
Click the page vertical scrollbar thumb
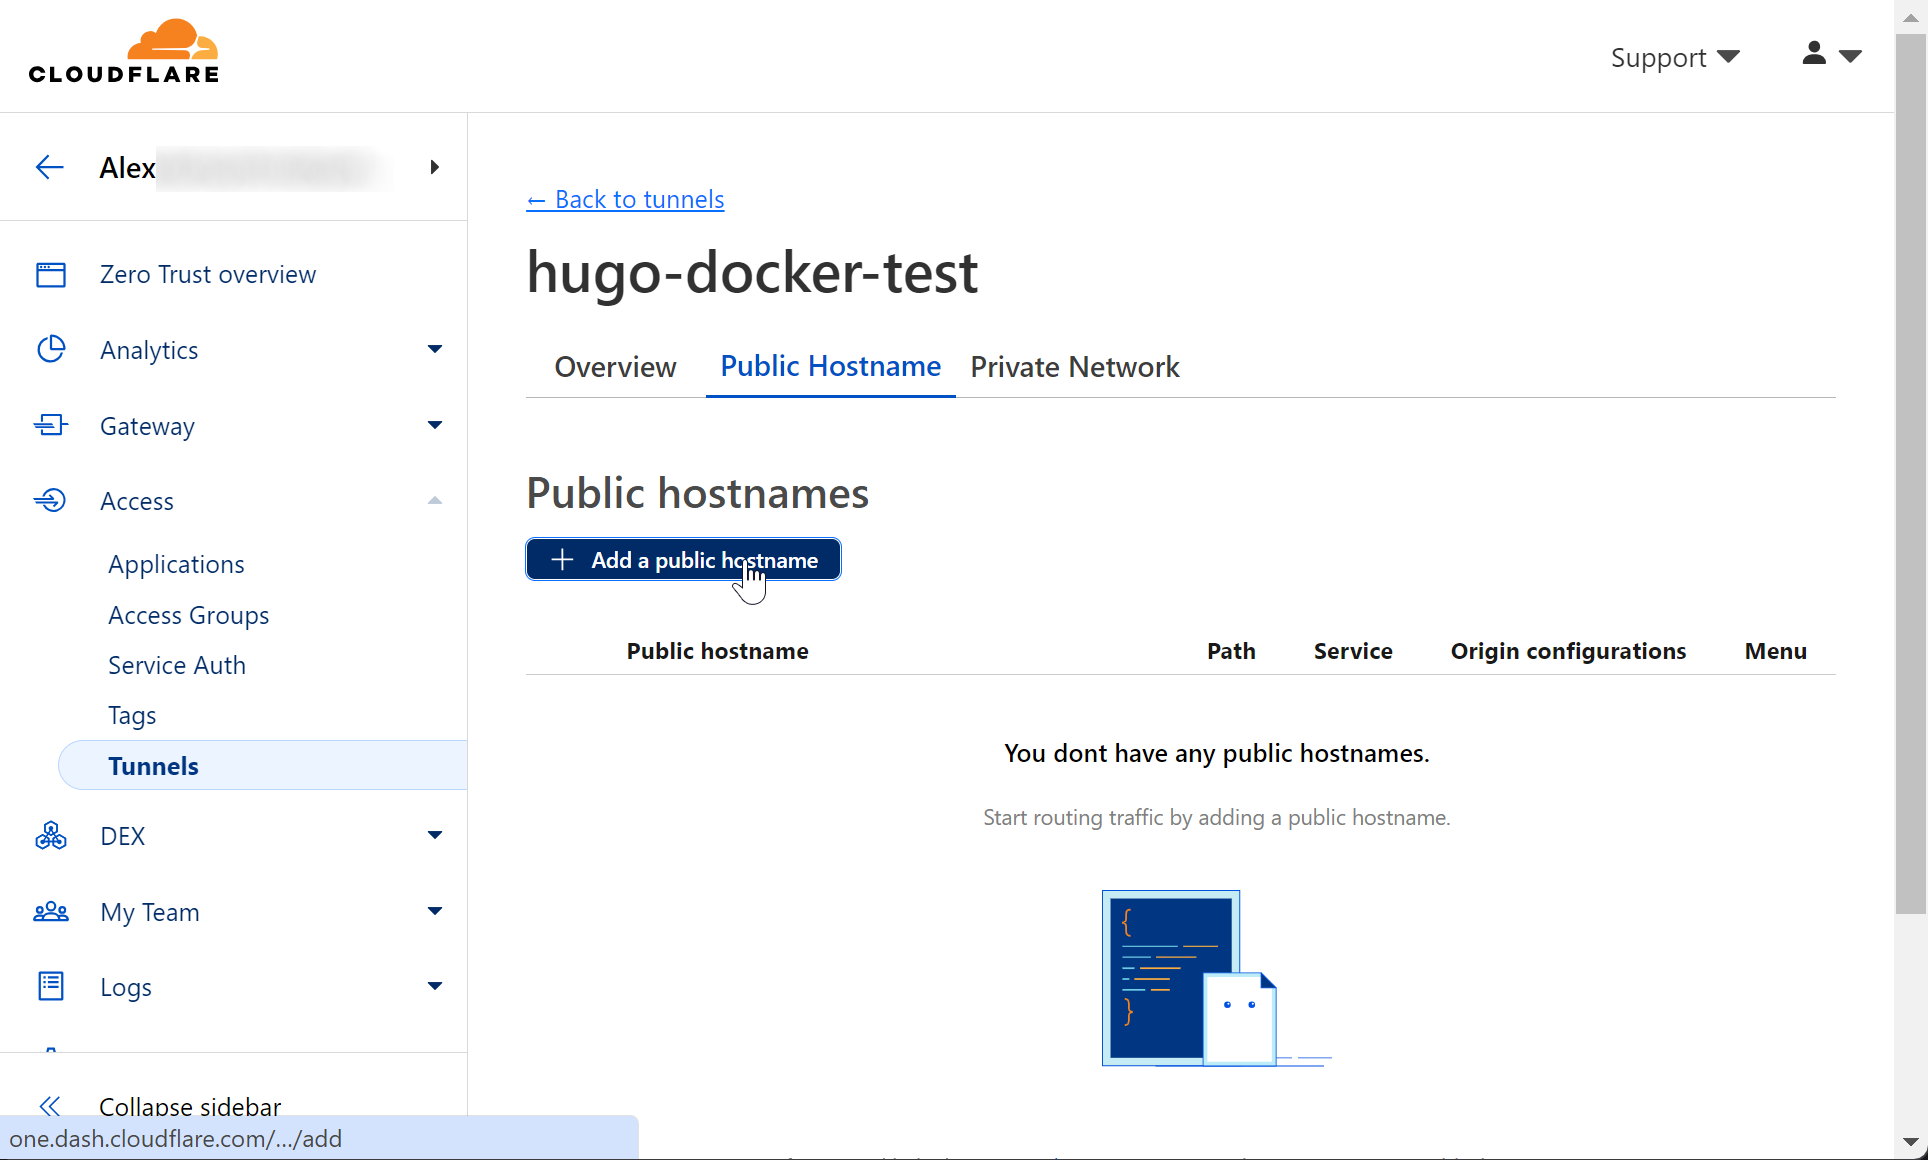(1911, 474)
